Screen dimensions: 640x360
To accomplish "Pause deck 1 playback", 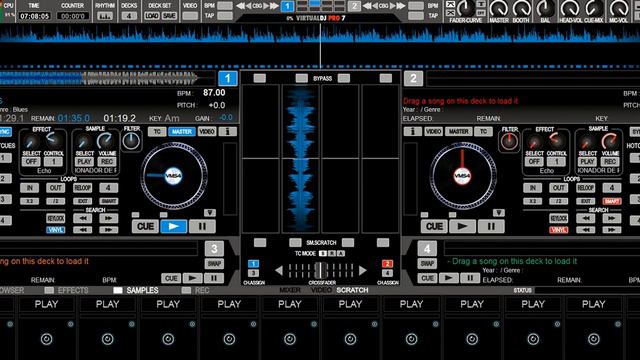I will (x=202, y=226).
